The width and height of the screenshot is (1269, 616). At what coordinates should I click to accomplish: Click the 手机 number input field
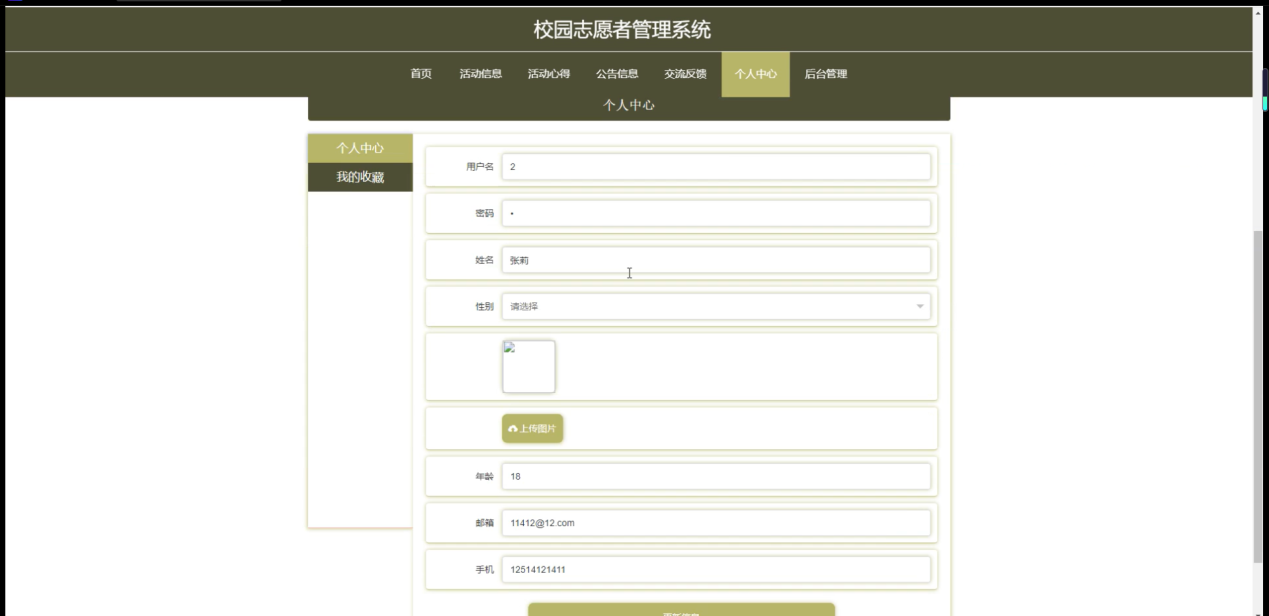[x=716, y=569]
